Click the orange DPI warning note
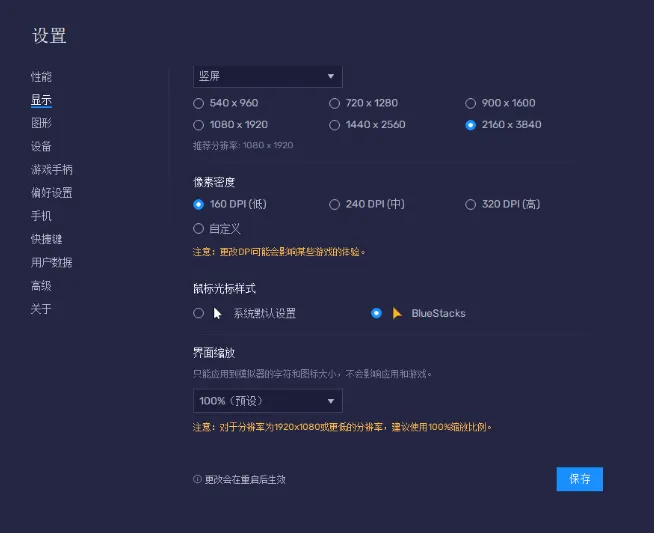This screenshot has width=654, height=533. coord(279,252)
